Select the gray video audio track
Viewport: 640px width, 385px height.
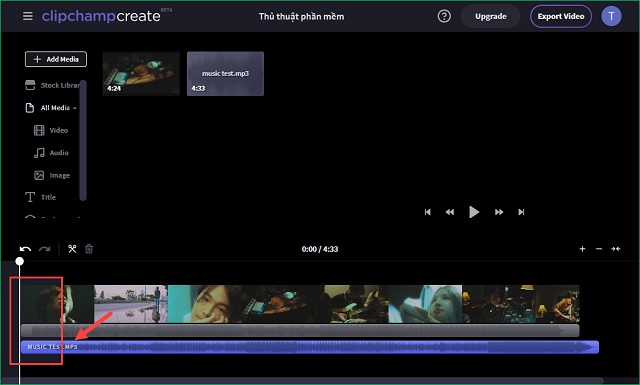300,331
